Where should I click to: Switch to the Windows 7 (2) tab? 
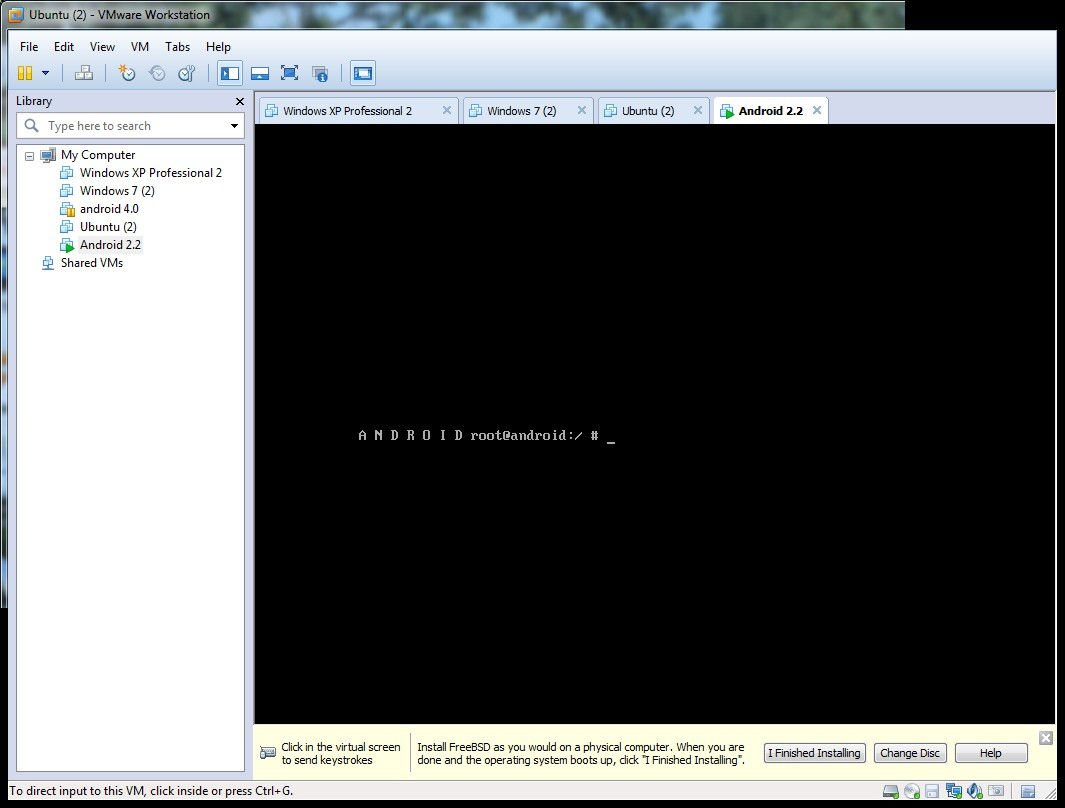click(521, 111)
